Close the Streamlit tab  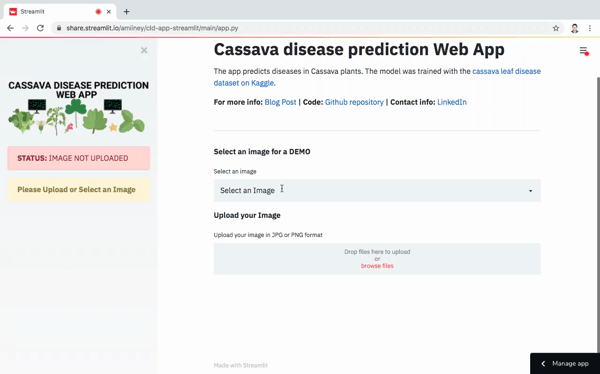tap(109, 12)
